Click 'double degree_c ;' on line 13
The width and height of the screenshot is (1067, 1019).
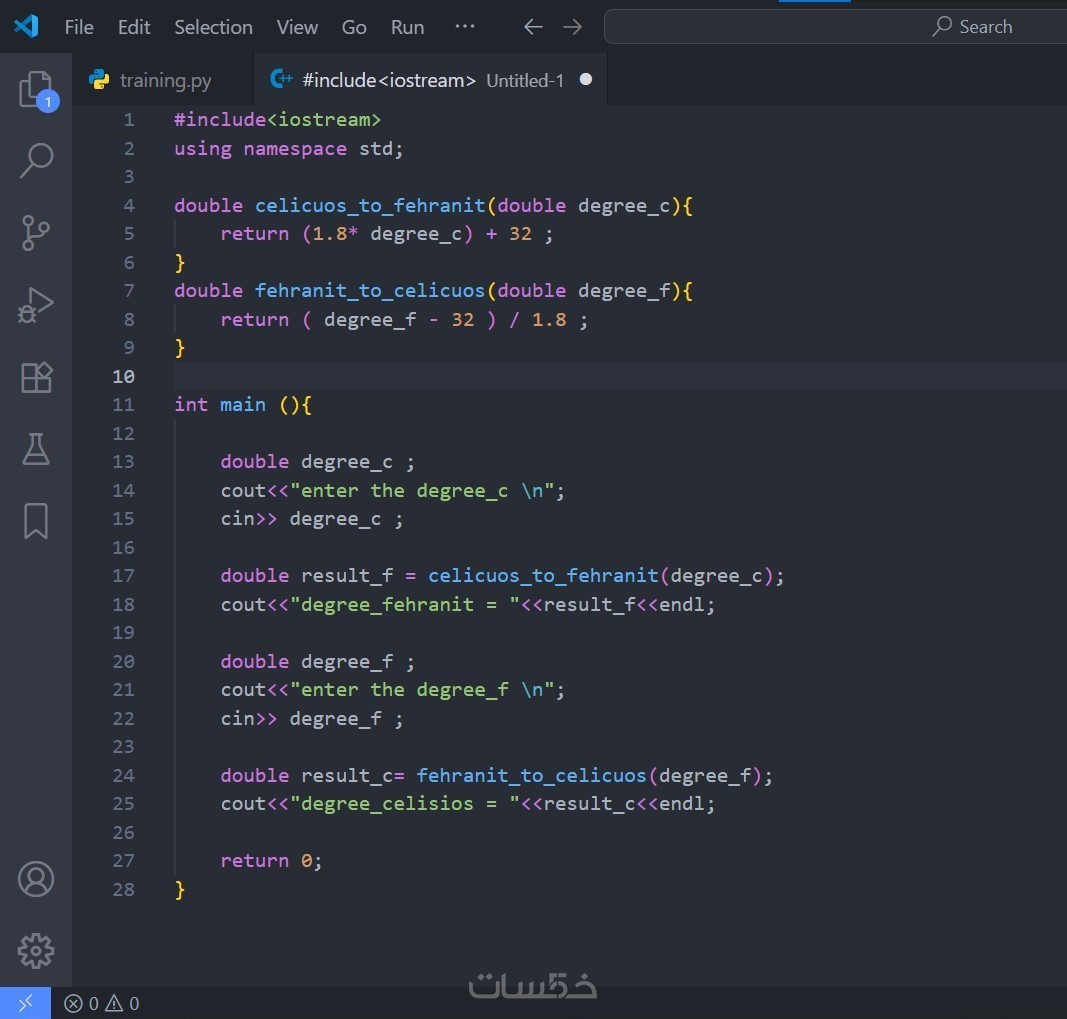pyautogui.click(x=317, y=462)
